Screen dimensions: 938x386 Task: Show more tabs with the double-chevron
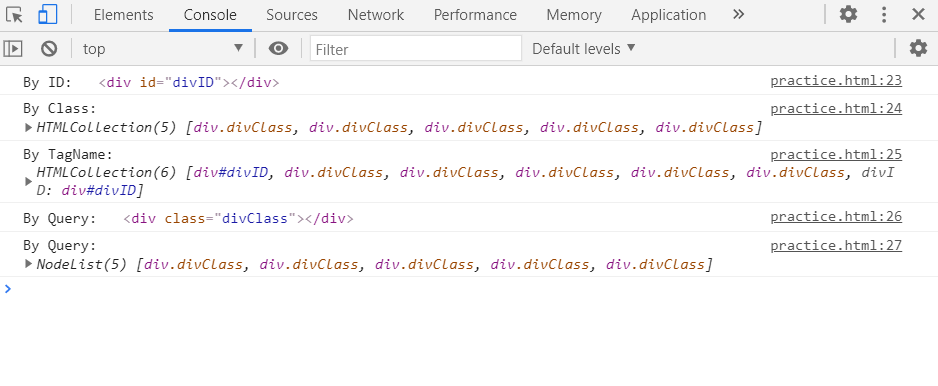point(738,14)
